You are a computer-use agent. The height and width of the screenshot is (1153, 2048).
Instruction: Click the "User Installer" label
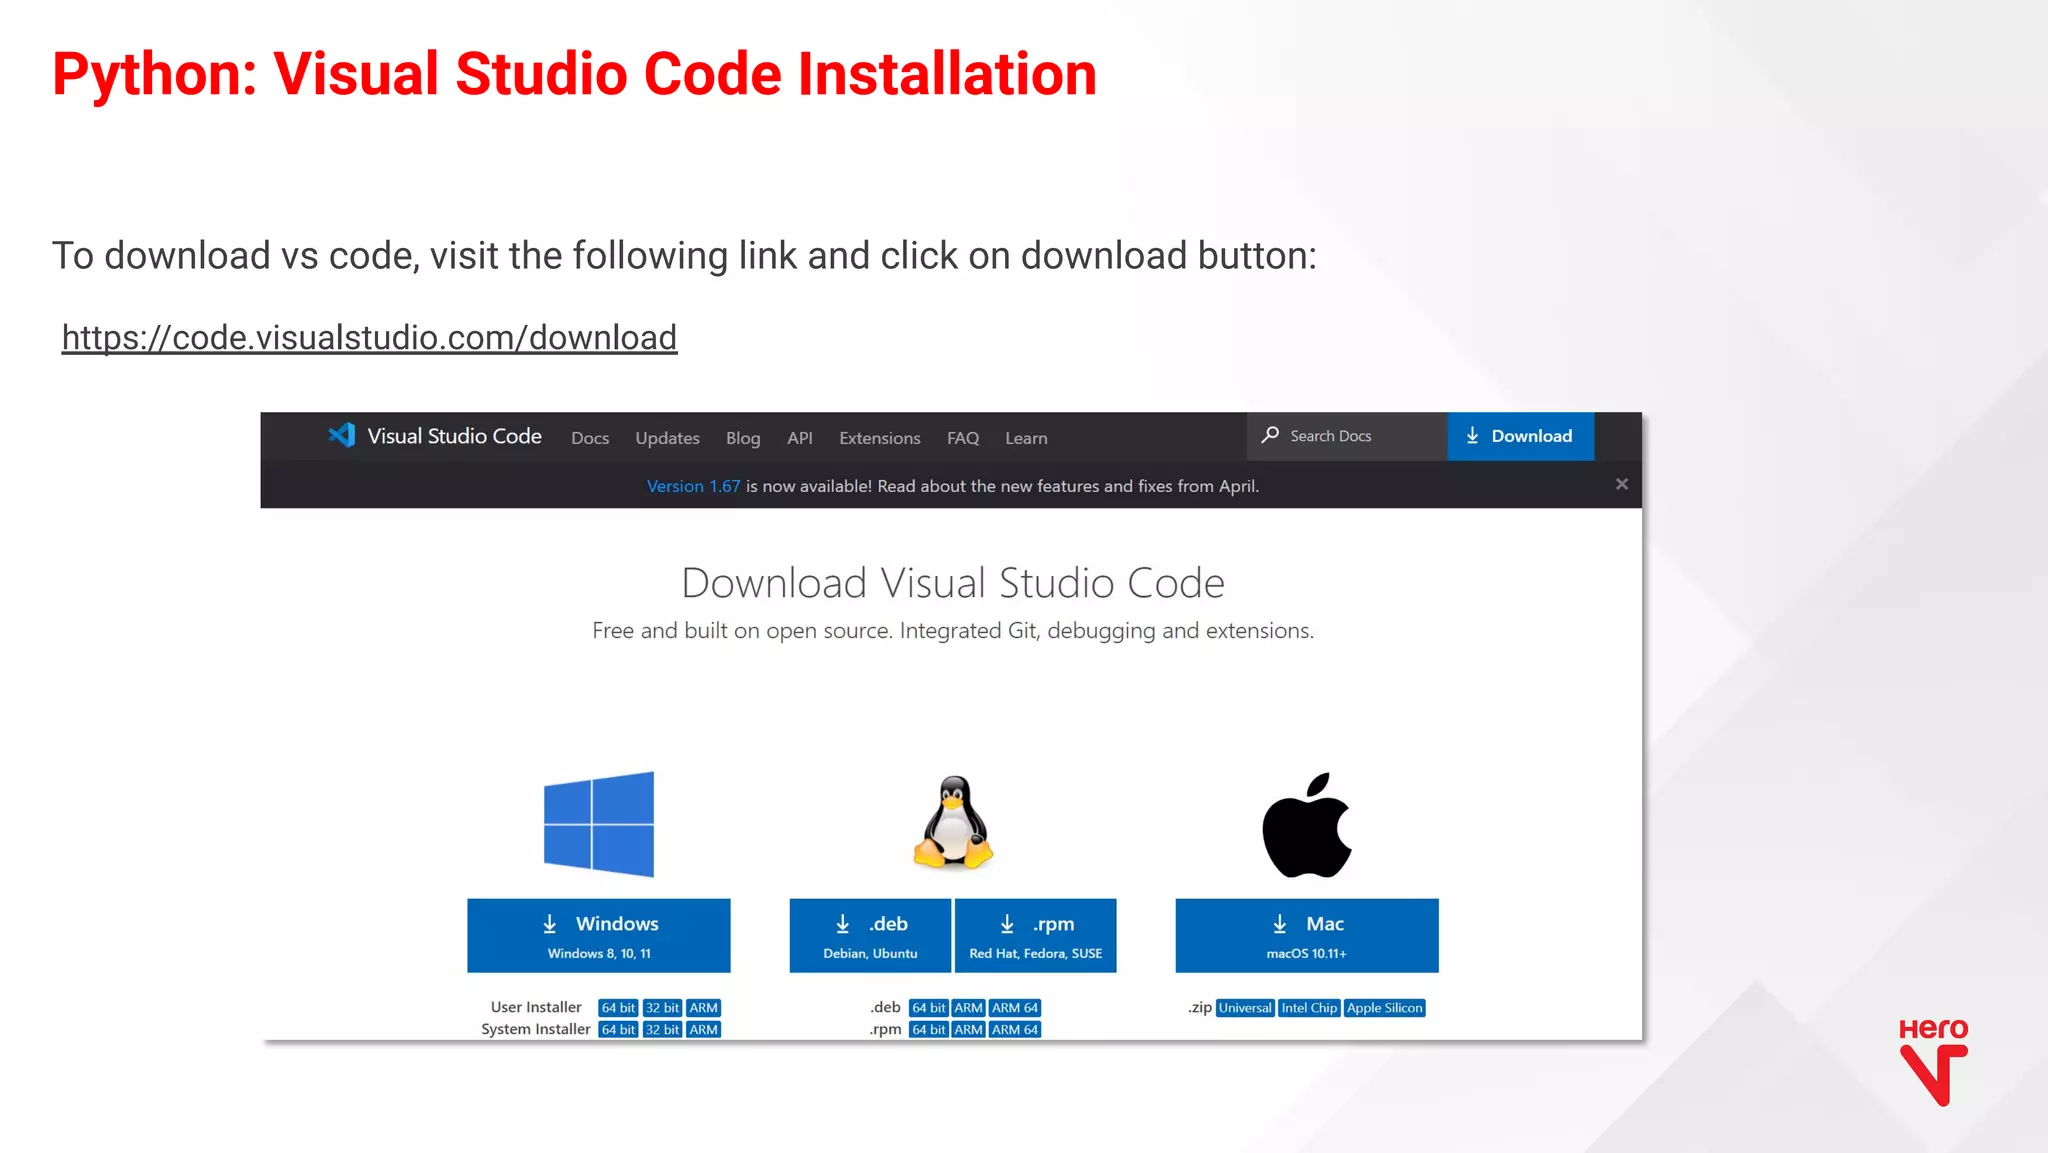(x=535, y=1007)
